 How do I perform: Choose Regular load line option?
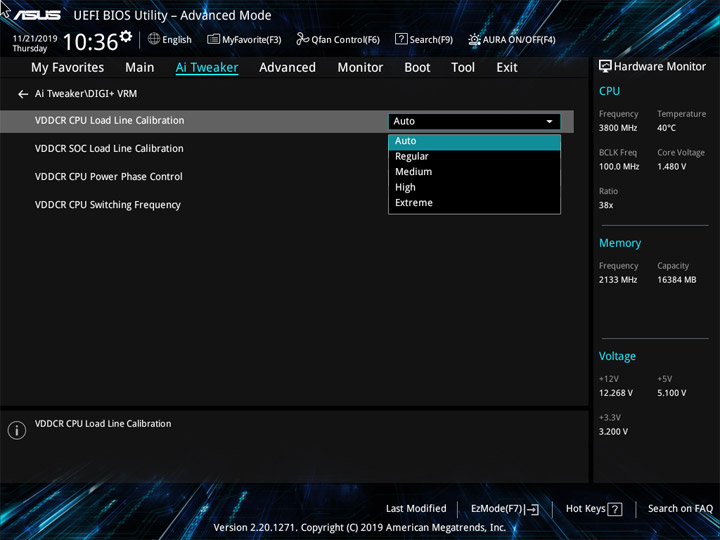[474, 157]
